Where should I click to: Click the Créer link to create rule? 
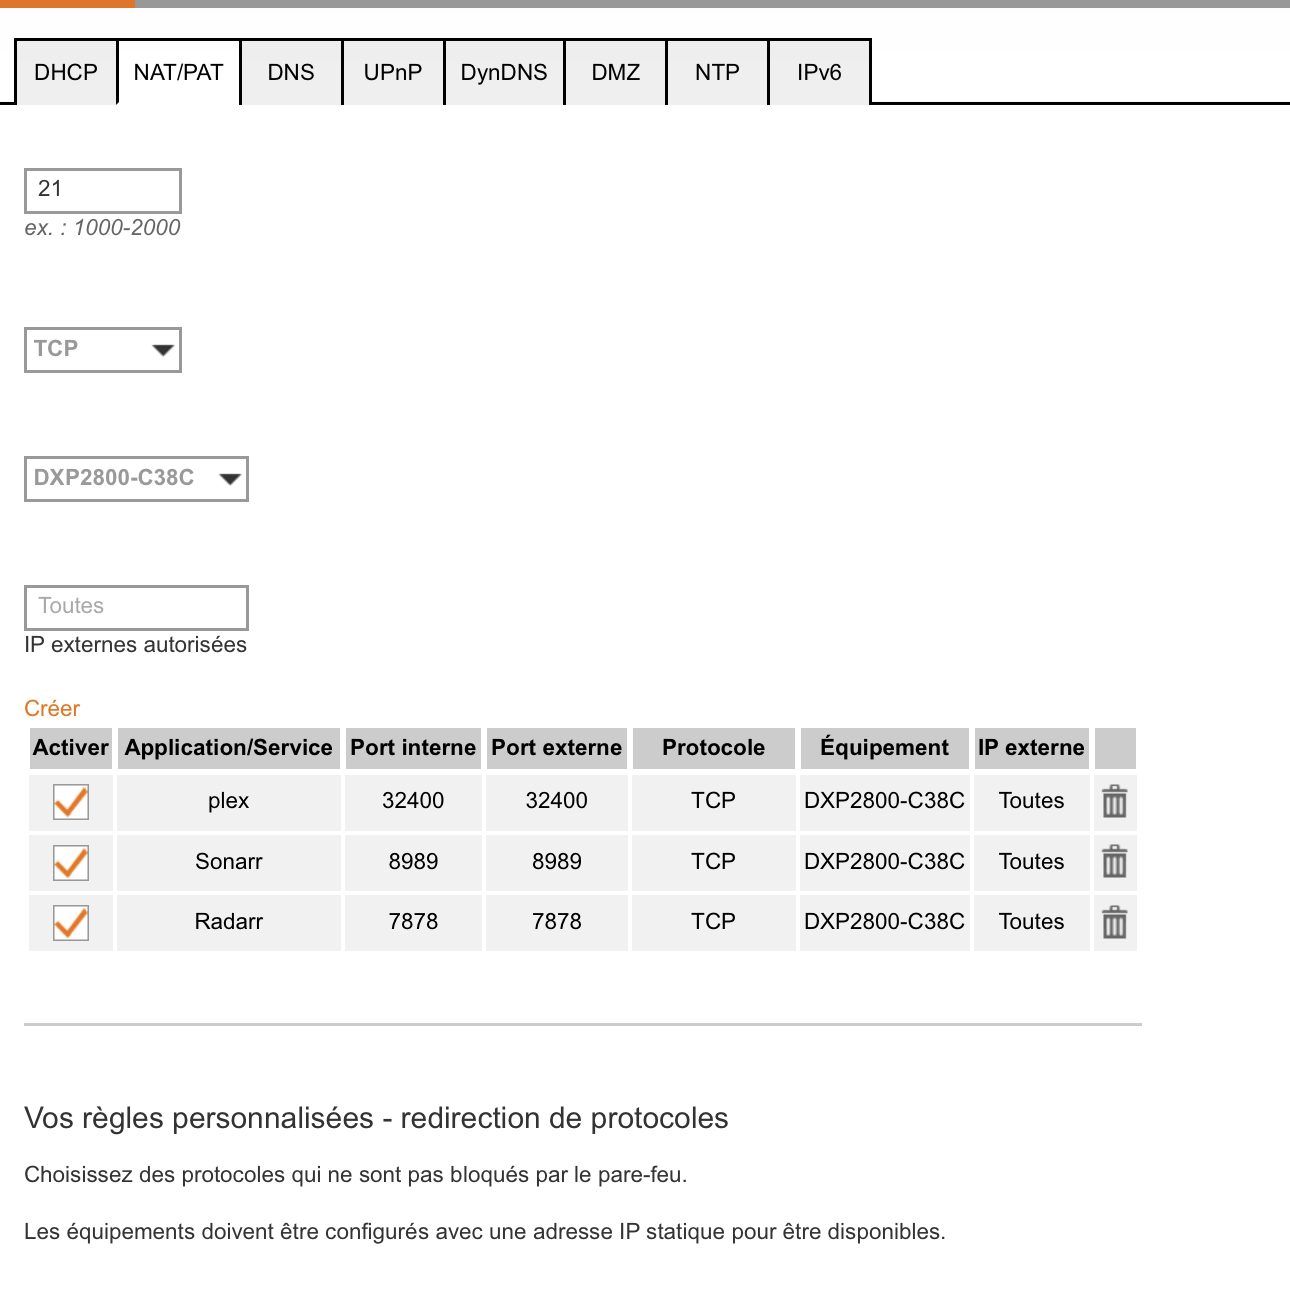(52, 708)
